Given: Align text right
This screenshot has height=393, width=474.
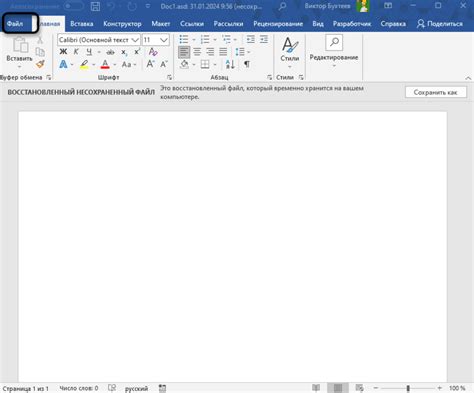Looking at the screenshot, I should point(210,52).
